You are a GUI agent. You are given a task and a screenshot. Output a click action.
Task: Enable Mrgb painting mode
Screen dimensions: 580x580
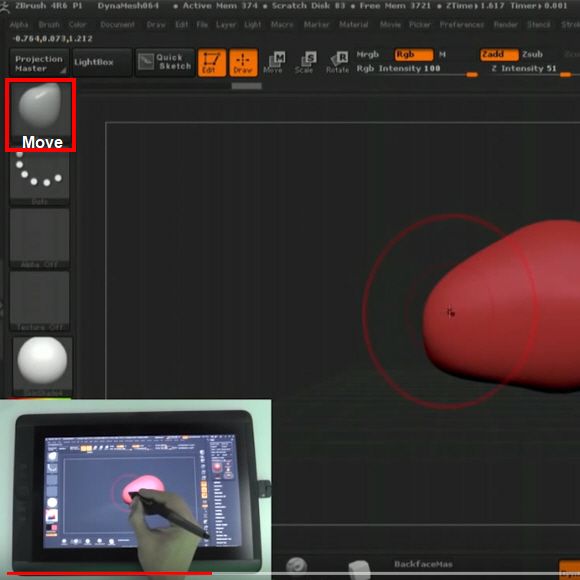(x=368, y=54)
